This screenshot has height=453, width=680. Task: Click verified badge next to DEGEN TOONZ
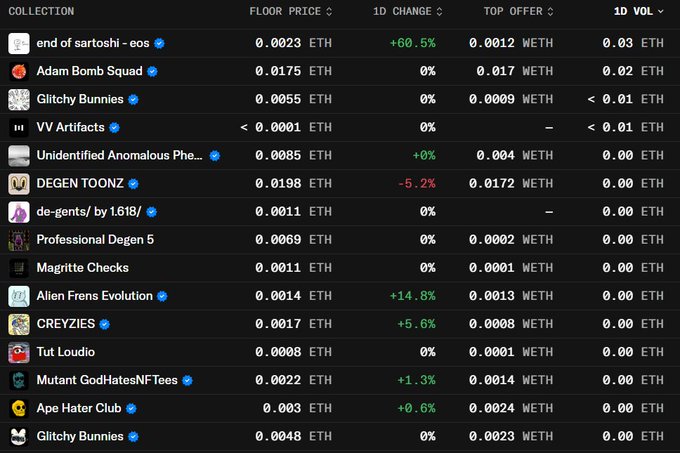[x=134, y=184]
